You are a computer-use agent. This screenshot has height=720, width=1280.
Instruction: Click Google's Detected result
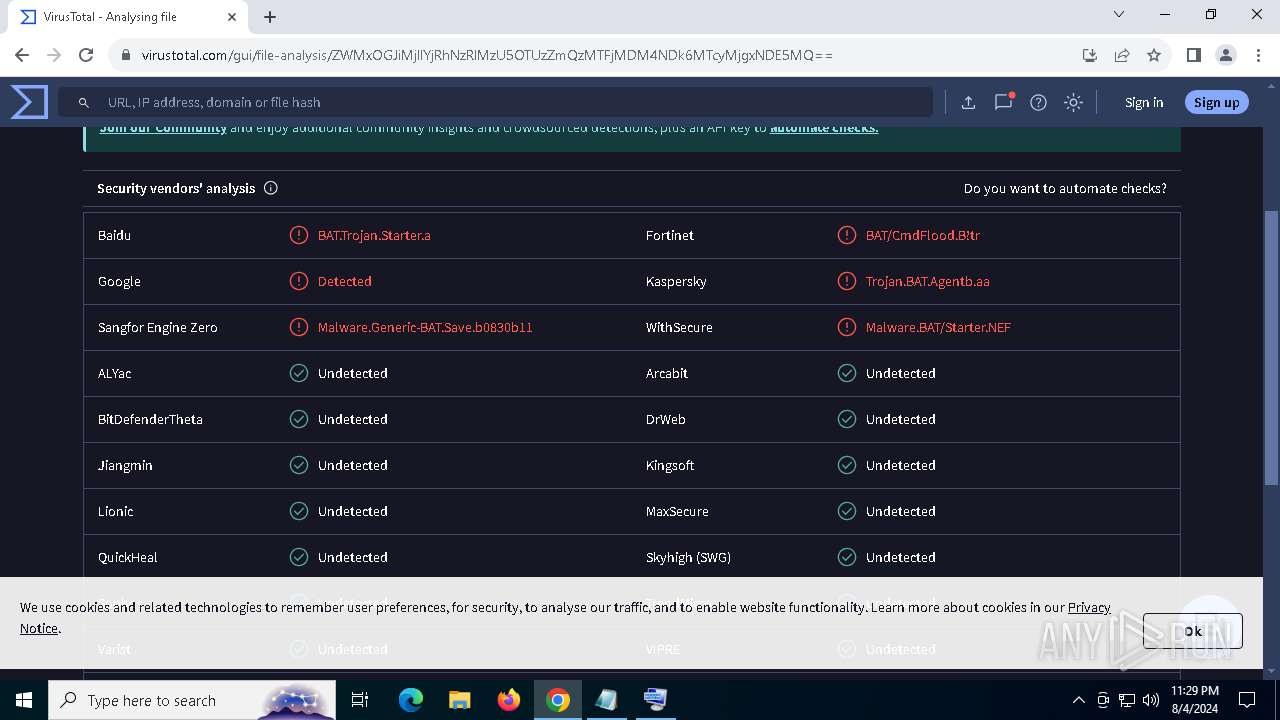(x=345, y=281)
